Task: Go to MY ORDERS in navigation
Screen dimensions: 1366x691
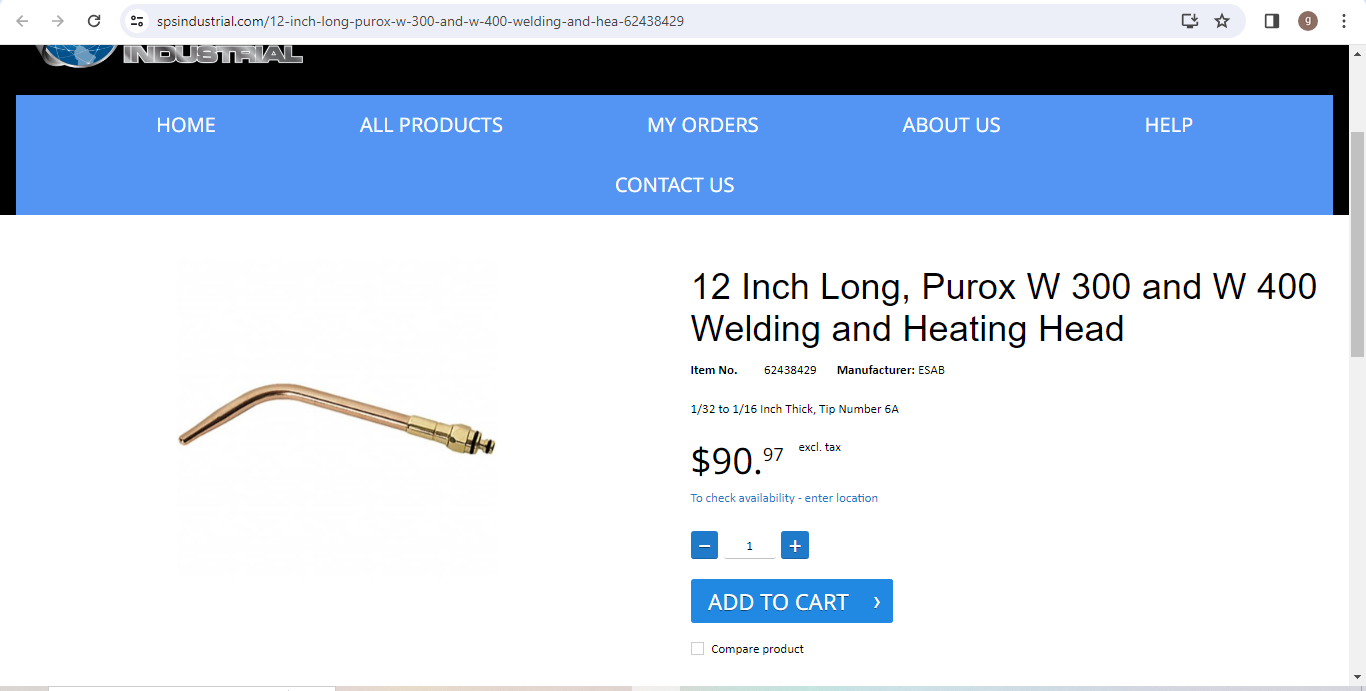Action: pos(703,125)
